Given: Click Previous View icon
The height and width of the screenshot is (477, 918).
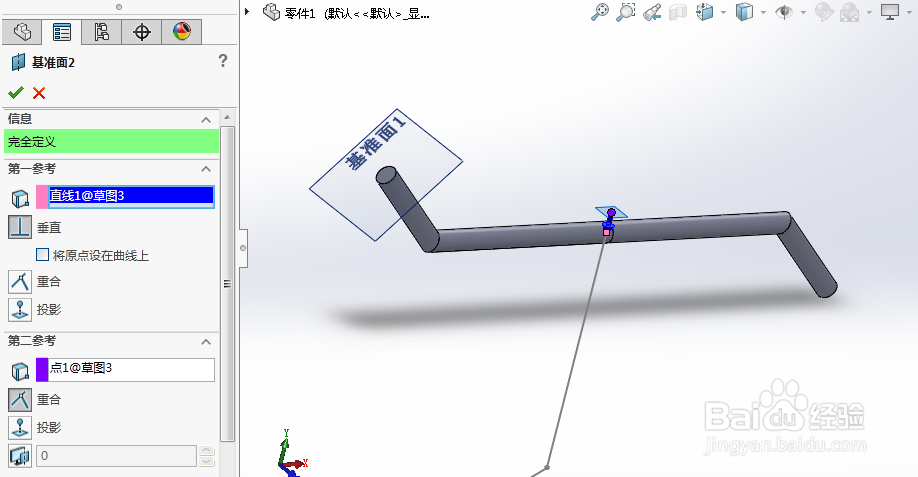Looking at the screenshot, I should pos(652,12).
